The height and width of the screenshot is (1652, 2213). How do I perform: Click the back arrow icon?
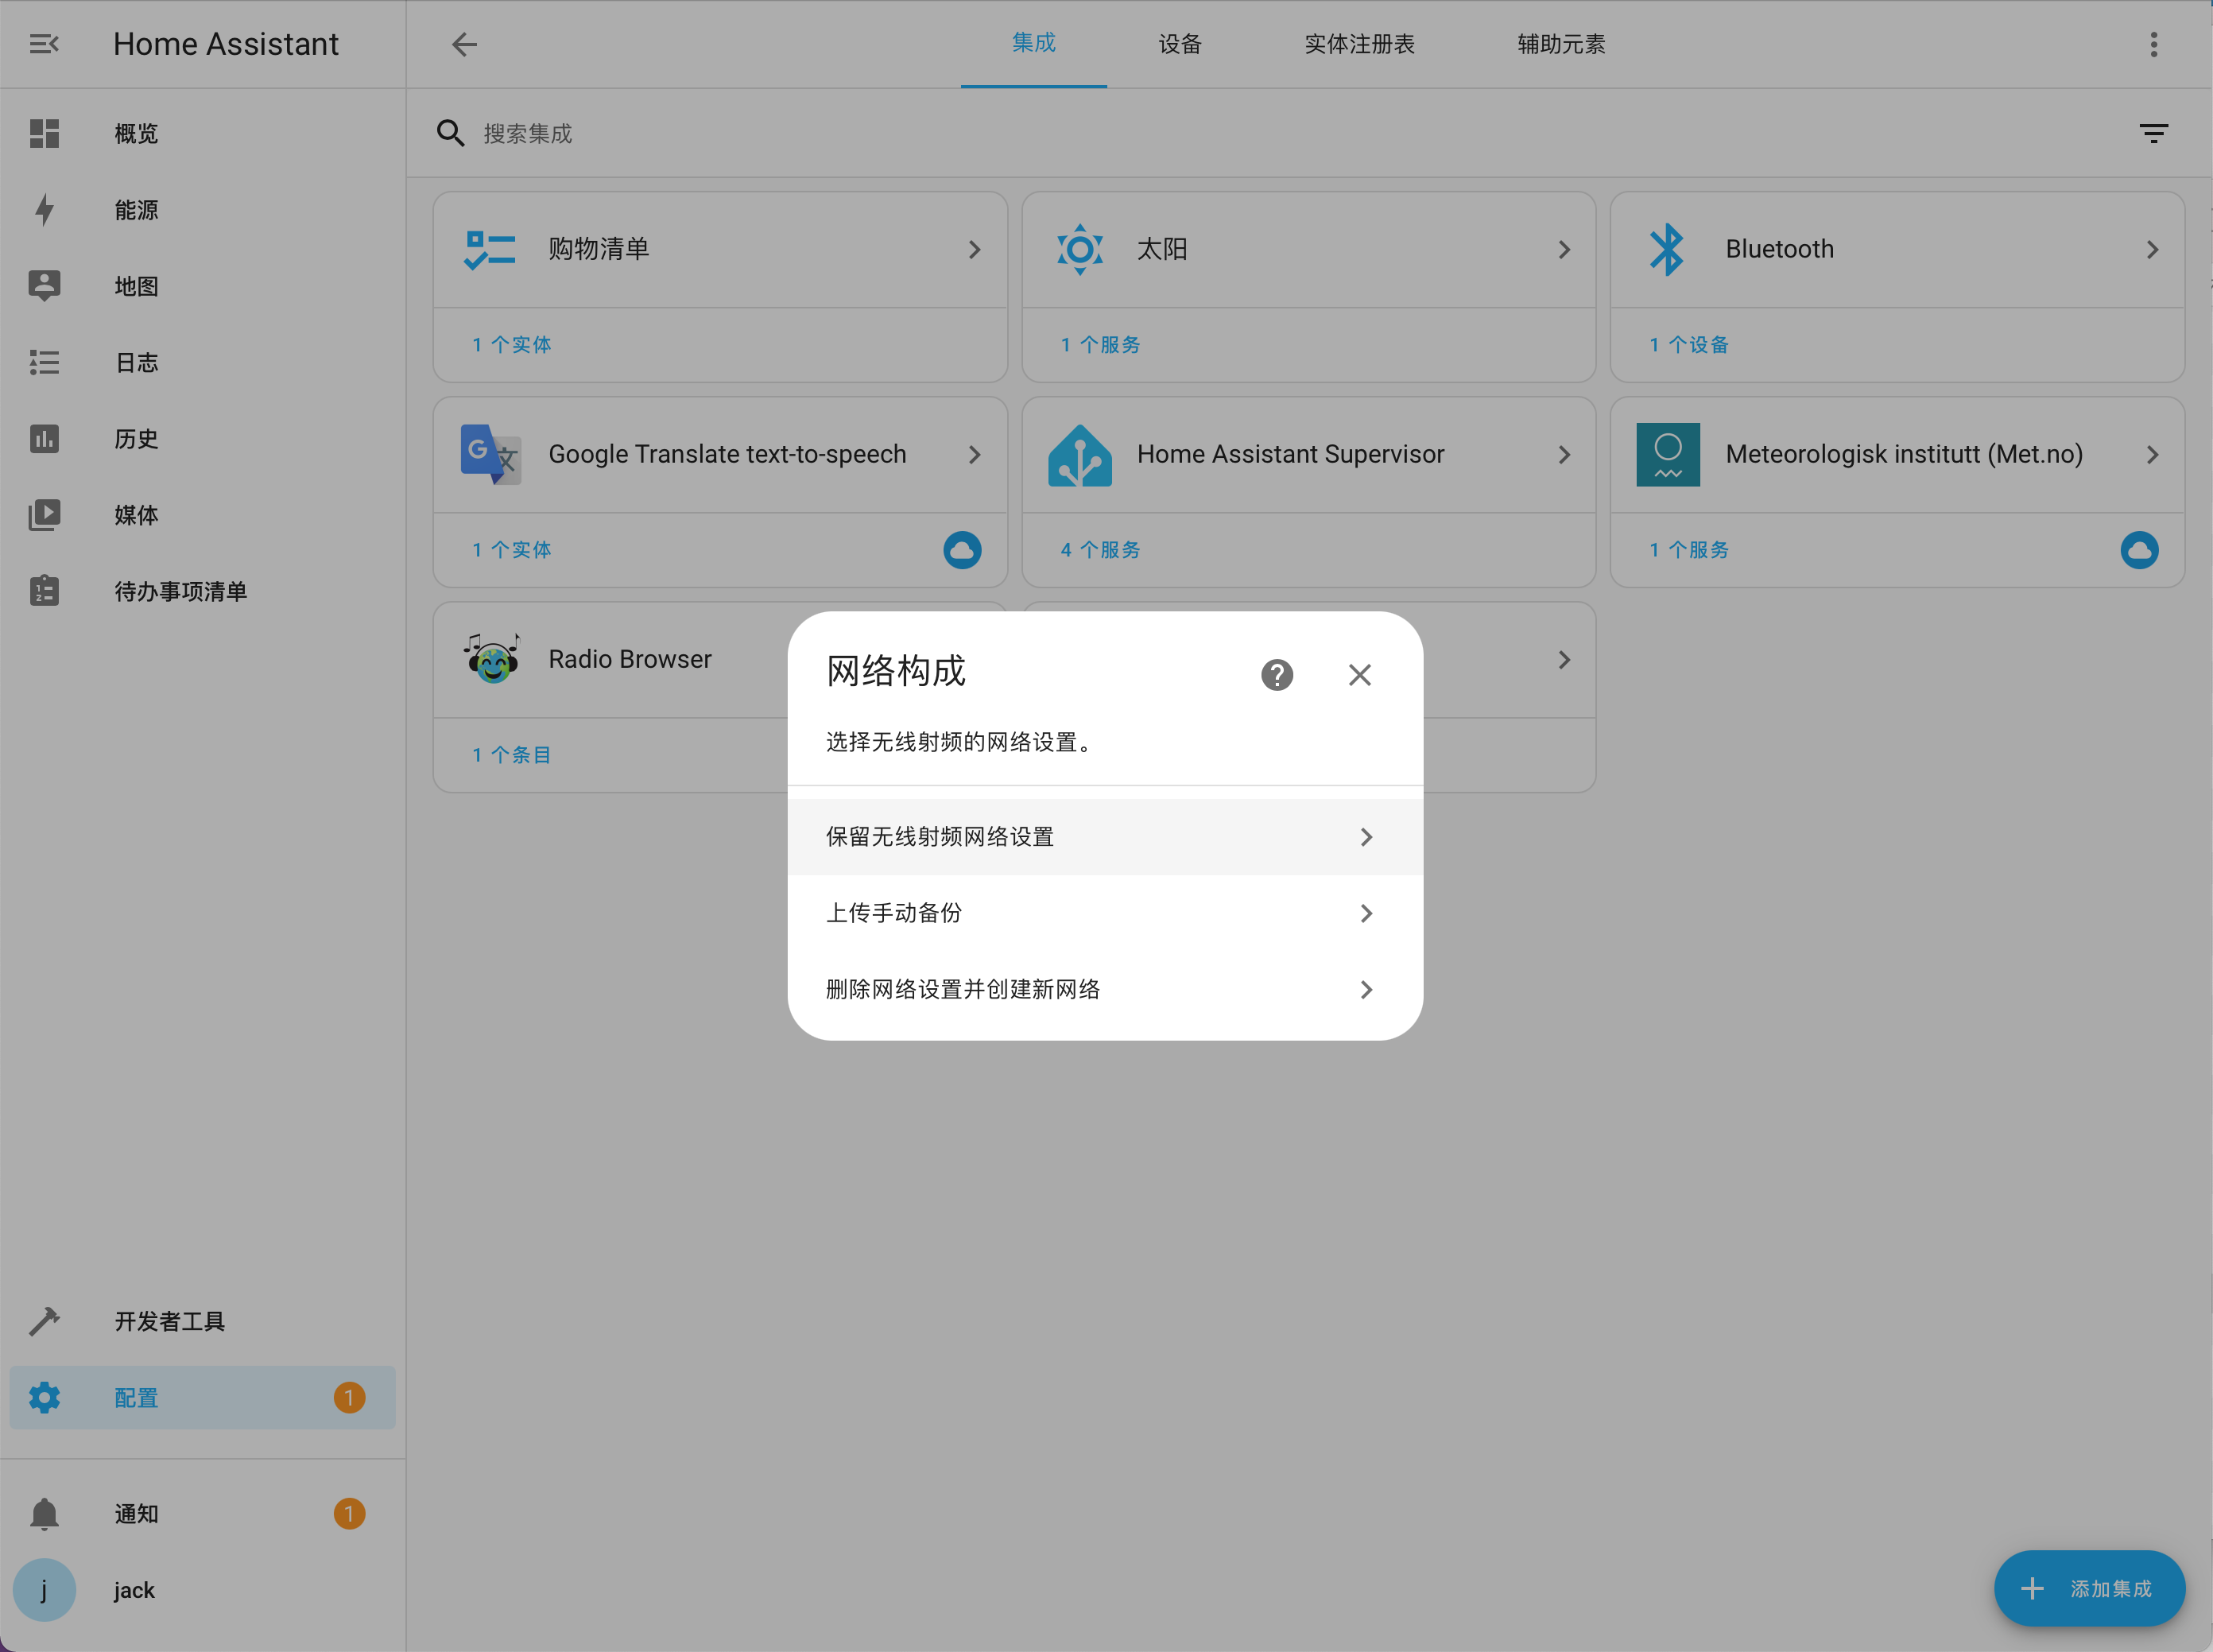point(464,44)
